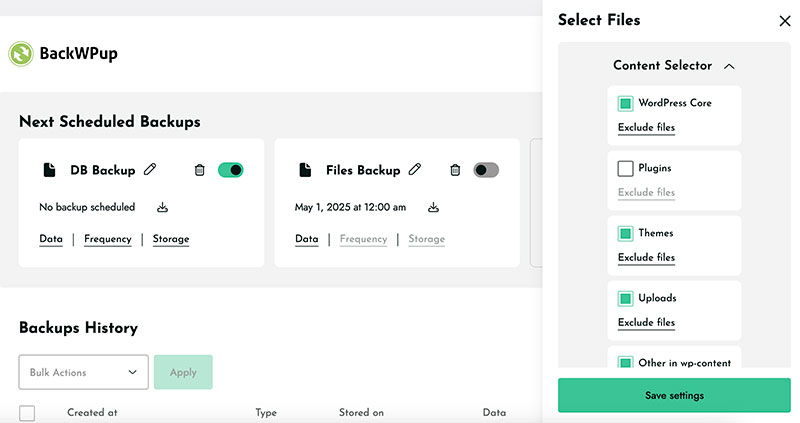800x423 pixels.
Task: Enable the Files Backup toggle switch
Action: pyautogui.click(x=486, y=170)
